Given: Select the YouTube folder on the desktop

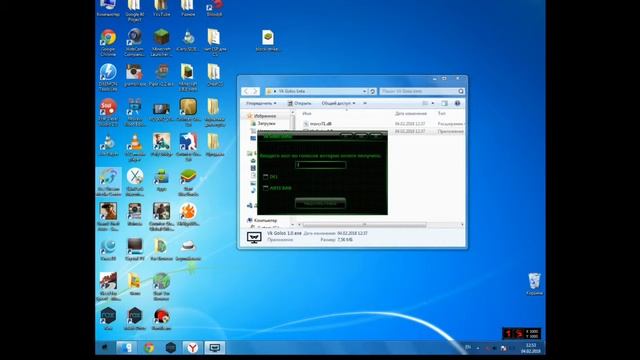Looking at the screenshot, I should [162, 8].
